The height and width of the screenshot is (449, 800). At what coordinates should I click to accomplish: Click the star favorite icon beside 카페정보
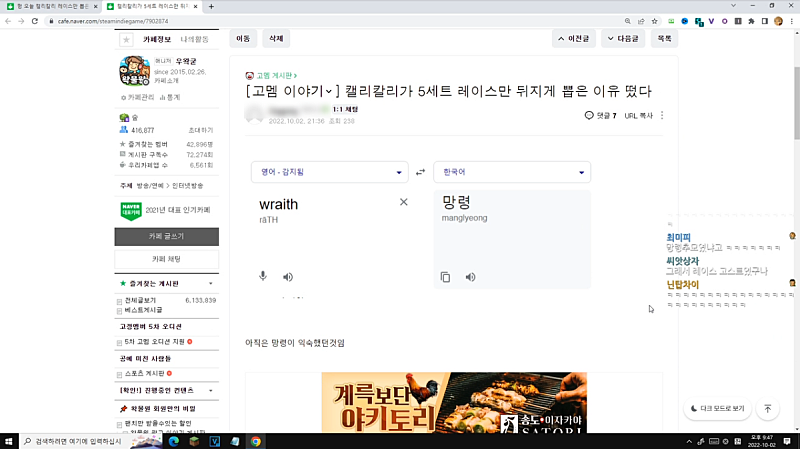point(126,39)
